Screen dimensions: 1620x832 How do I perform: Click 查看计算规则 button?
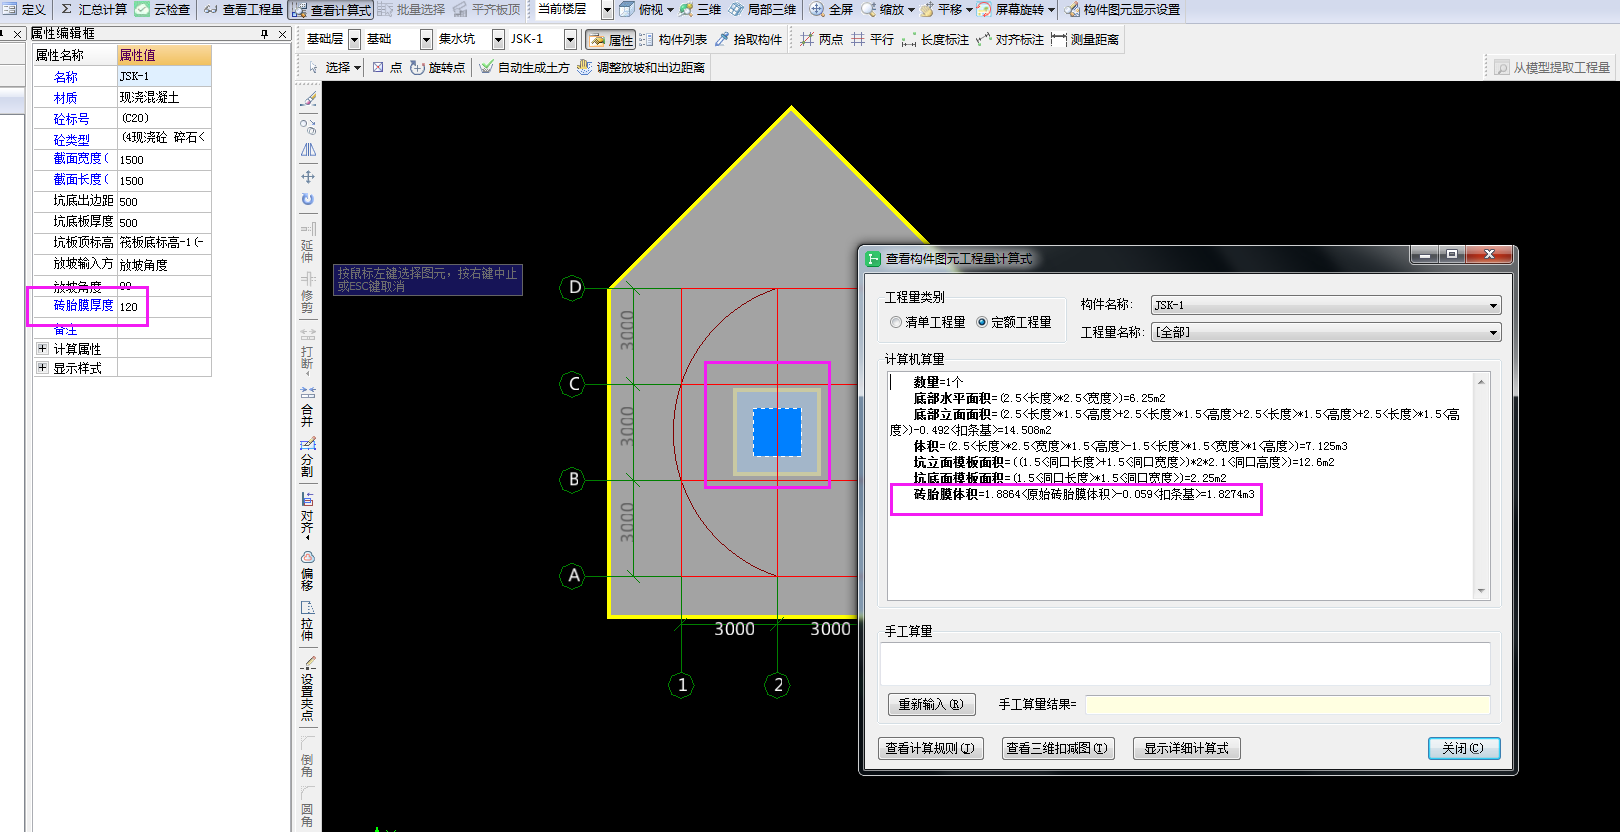point(930,748)
